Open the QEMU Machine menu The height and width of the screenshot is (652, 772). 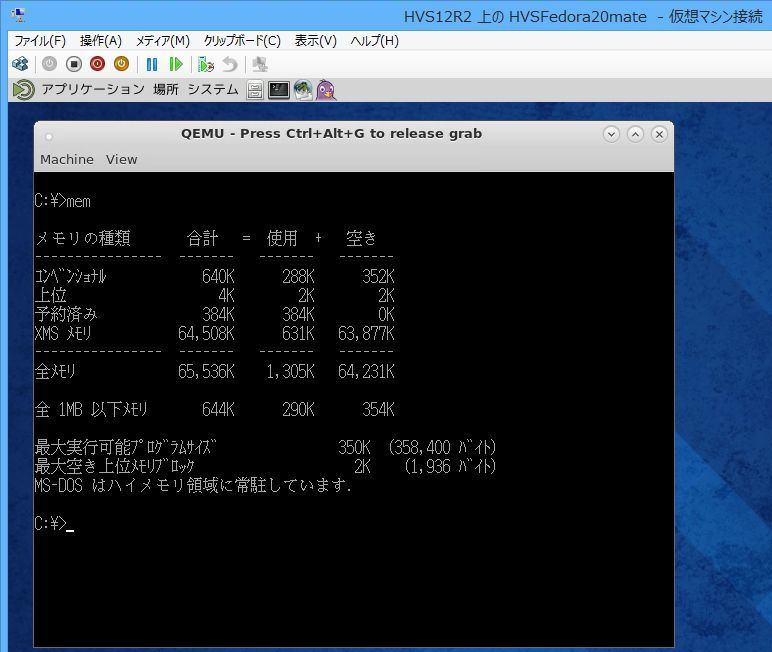67,160
